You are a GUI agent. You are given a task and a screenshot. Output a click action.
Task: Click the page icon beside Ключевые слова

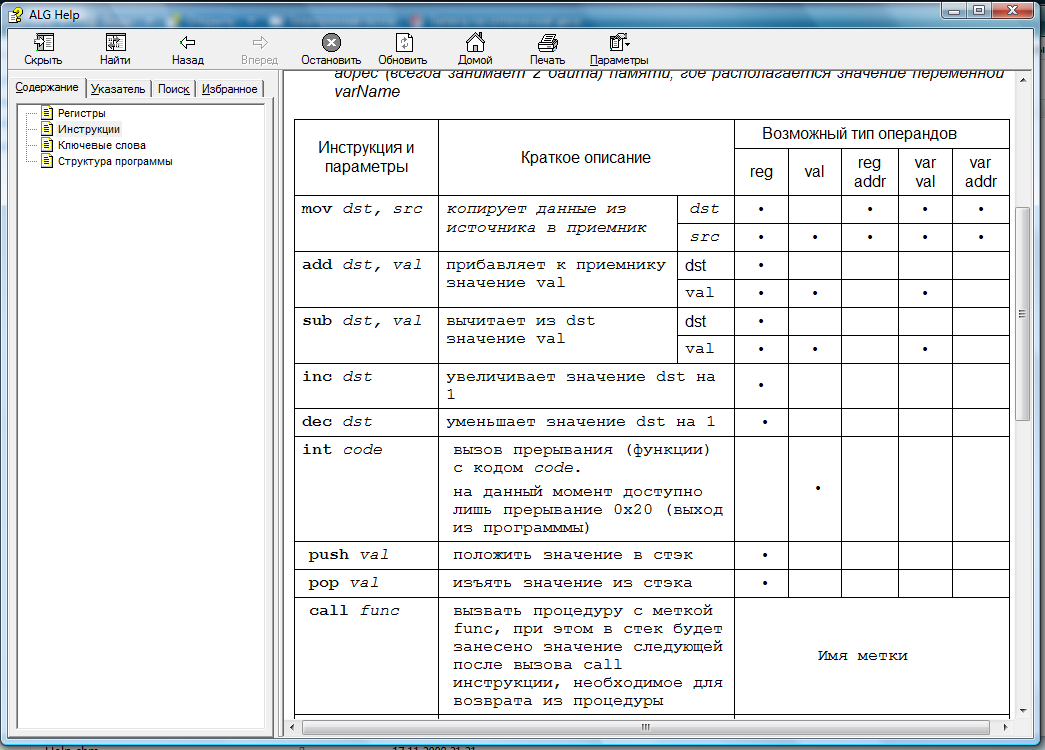pyautogui.click(x=47, y=145)
